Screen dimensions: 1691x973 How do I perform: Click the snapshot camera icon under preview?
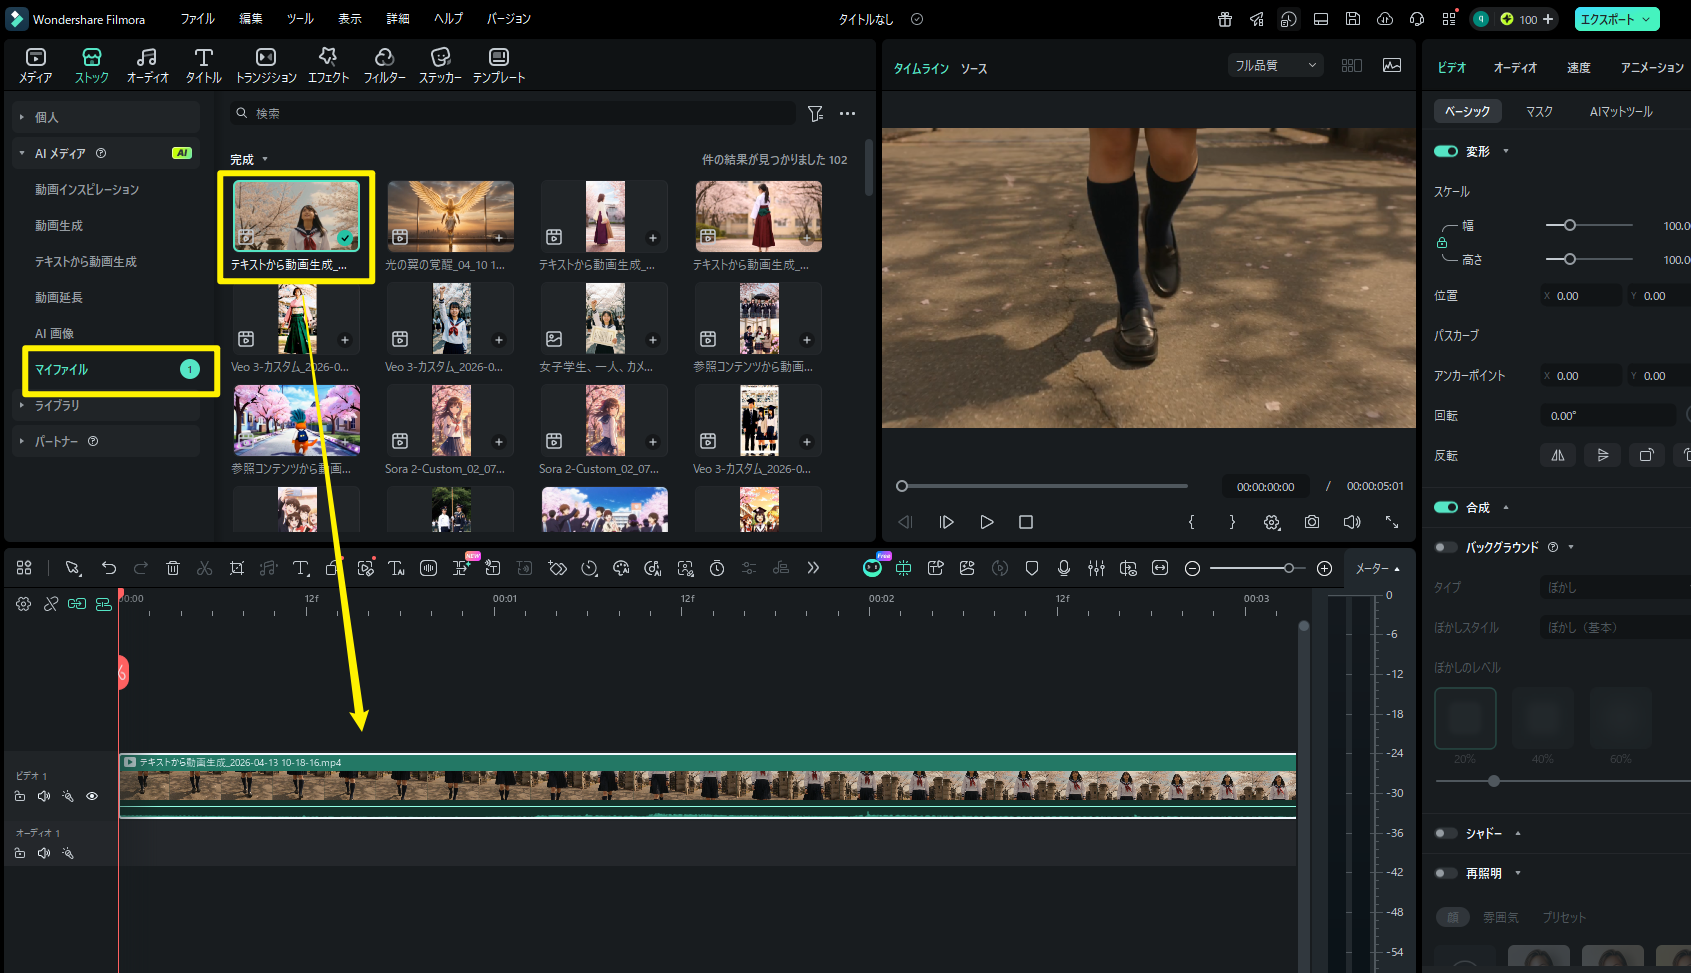click(x=1312, y=522)
